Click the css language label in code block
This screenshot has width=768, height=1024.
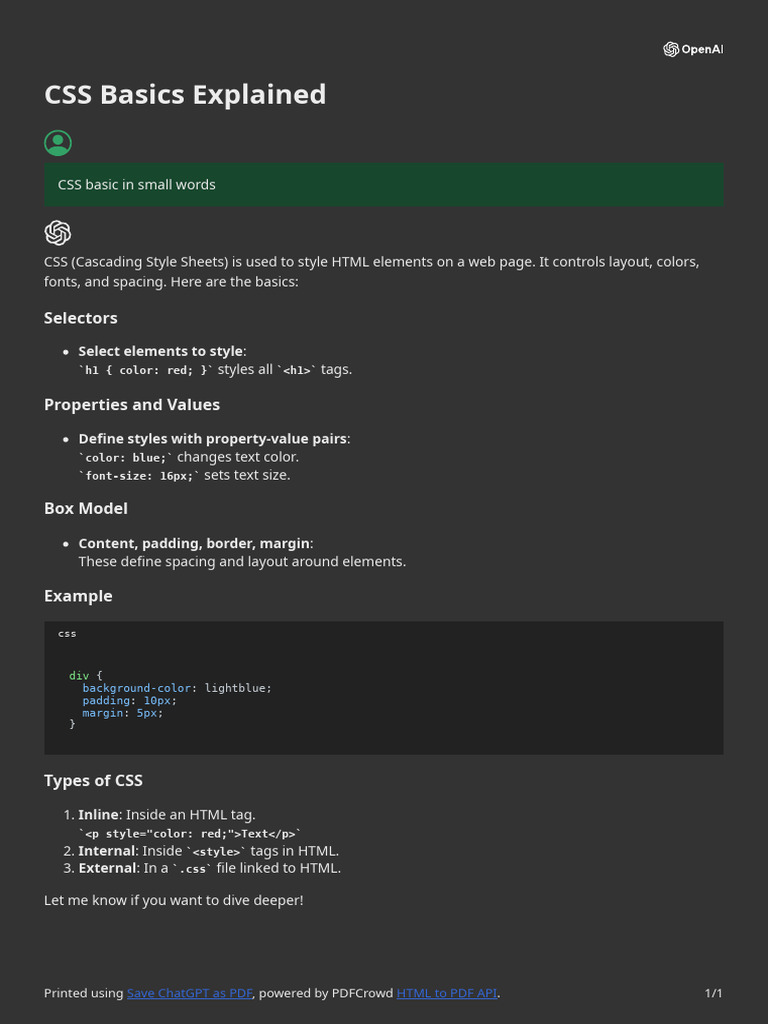coord(67,634)
